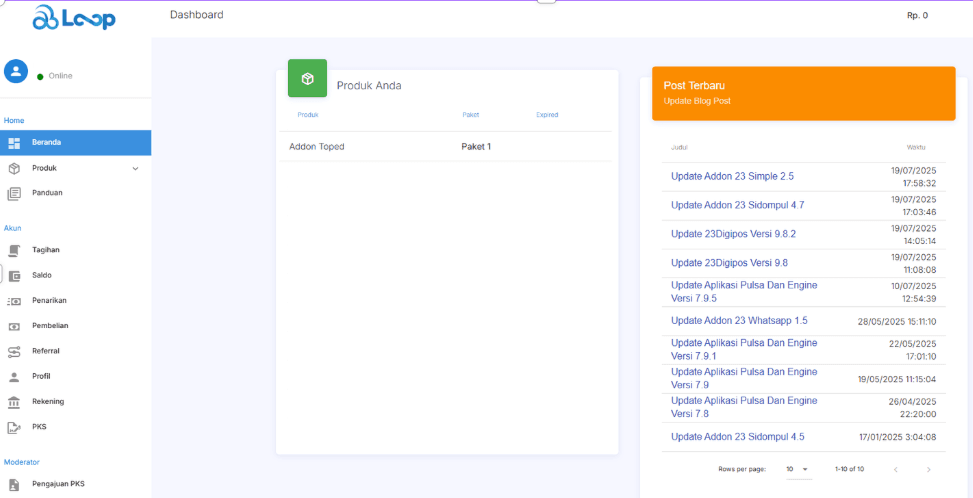Click the green Produk Anda box icon
This screenshot has width=973, height=498.
307,78
